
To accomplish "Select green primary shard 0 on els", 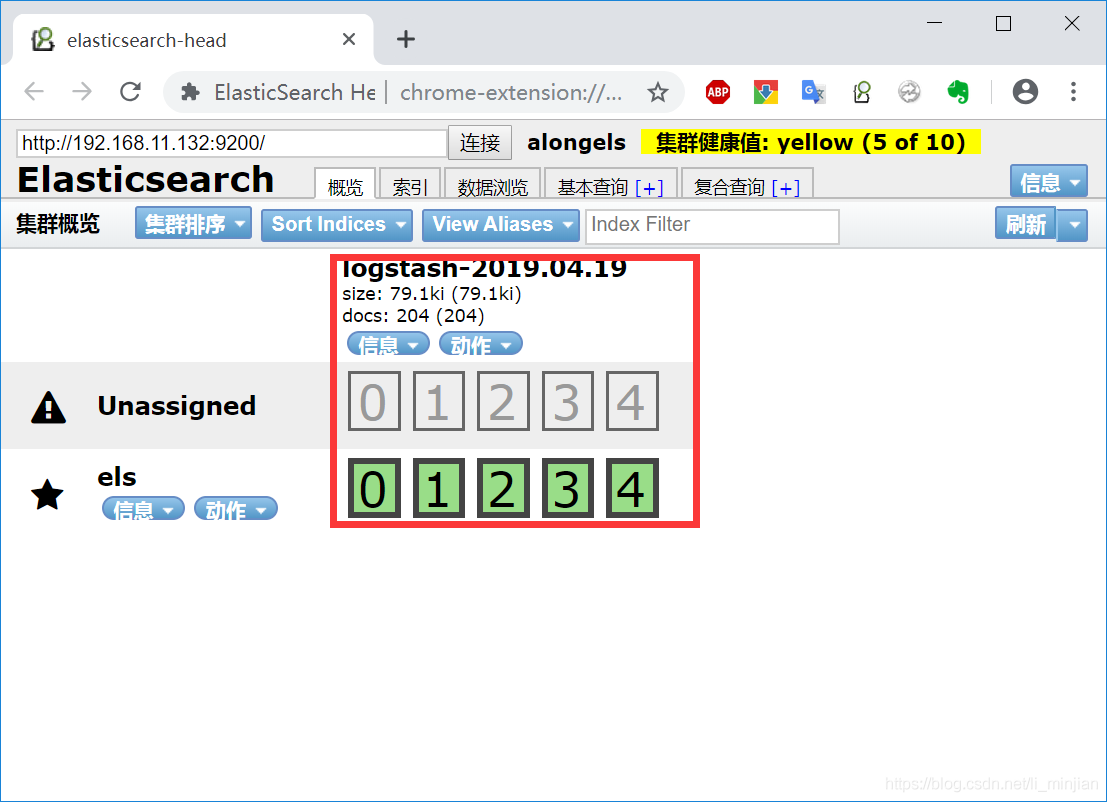I will (374, 488).
